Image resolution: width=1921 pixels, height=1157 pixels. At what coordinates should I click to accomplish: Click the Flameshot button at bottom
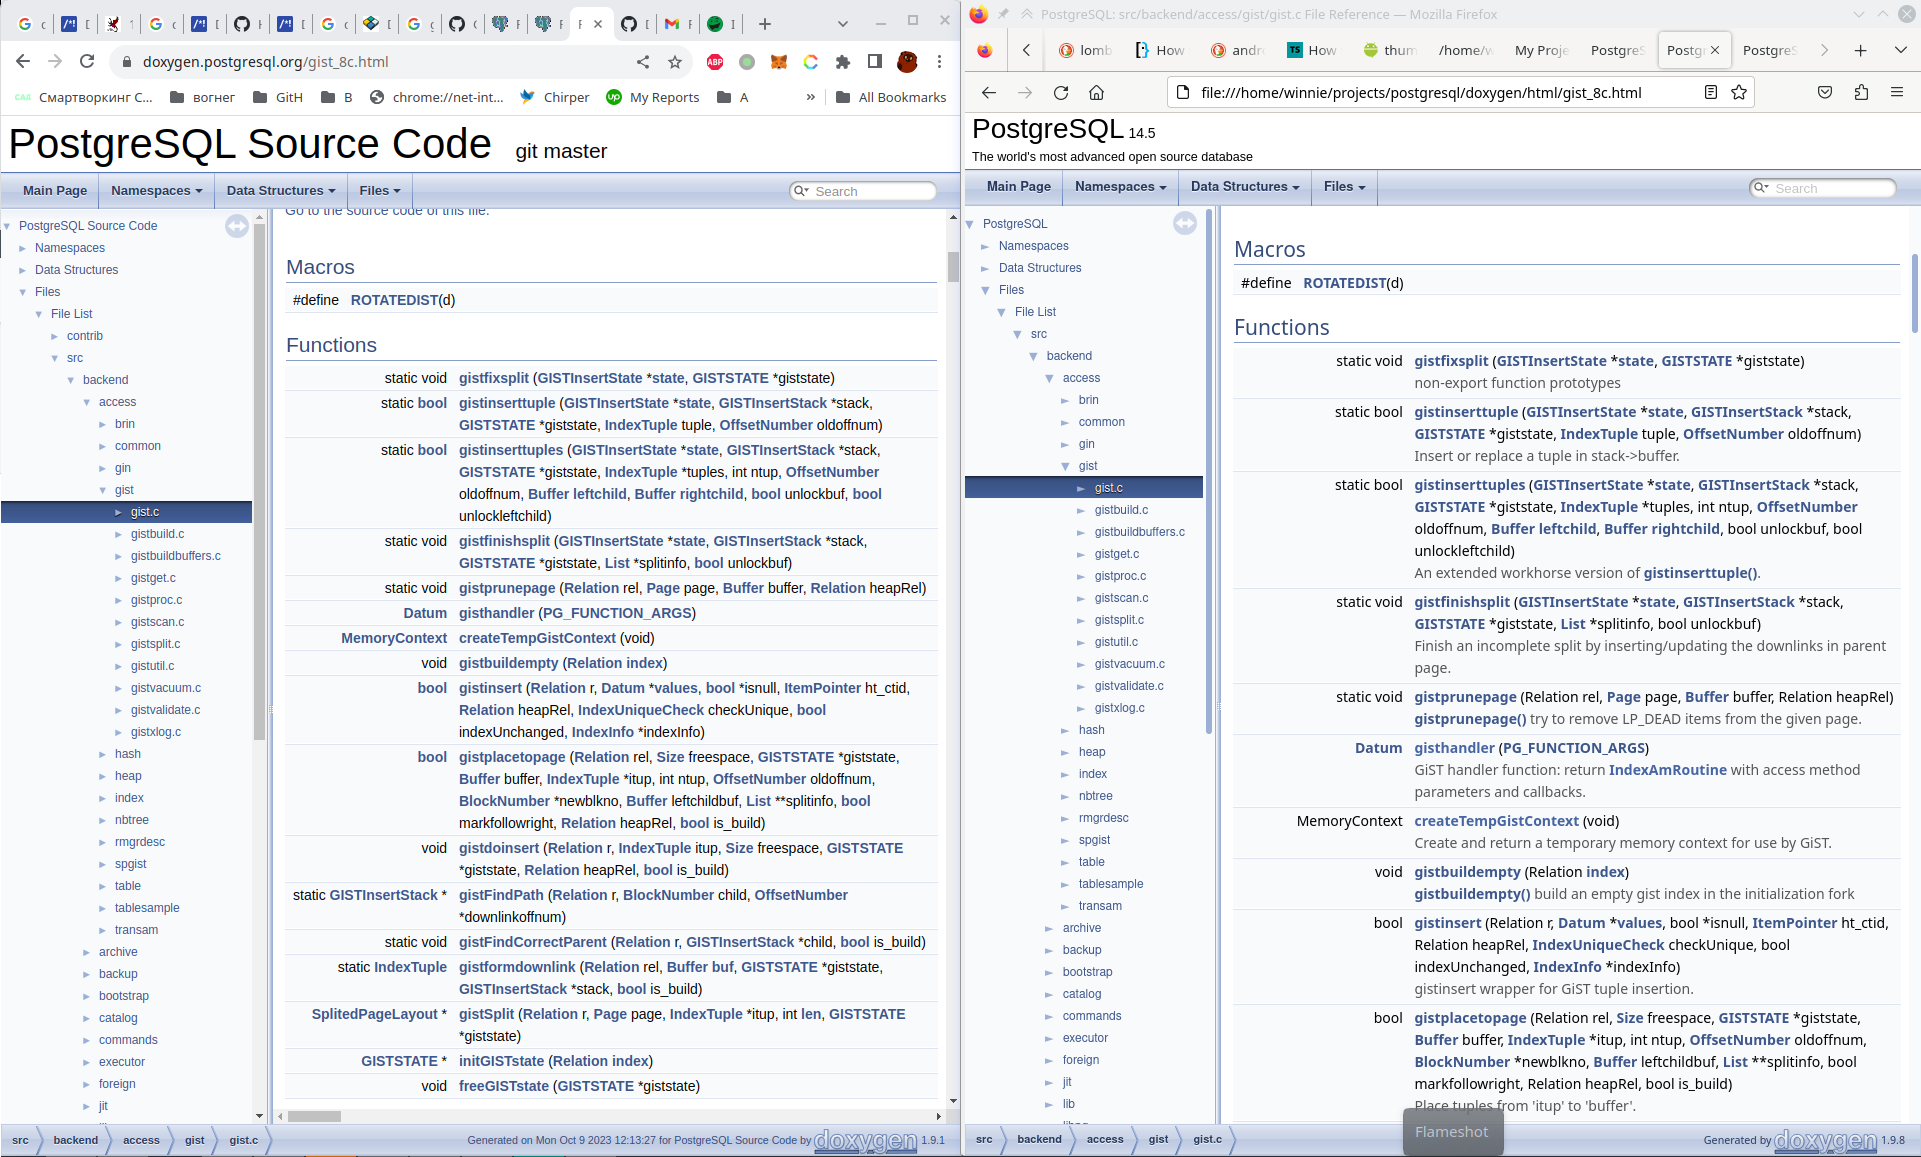(1452, 1132)
